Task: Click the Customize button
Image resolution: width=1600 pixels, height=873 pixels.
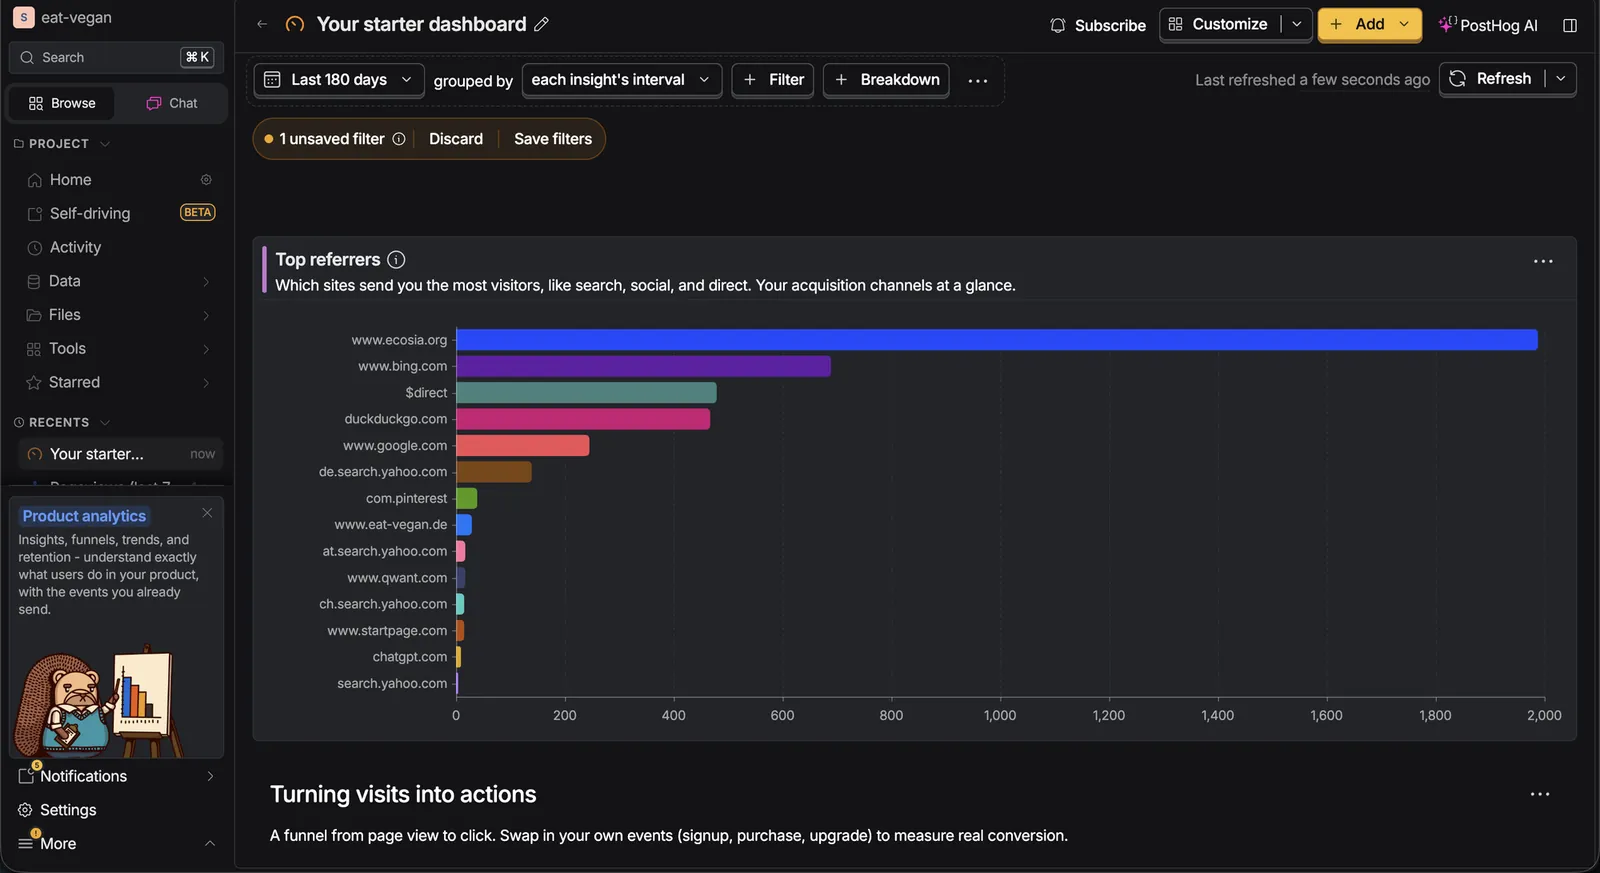Action: 1219,25
